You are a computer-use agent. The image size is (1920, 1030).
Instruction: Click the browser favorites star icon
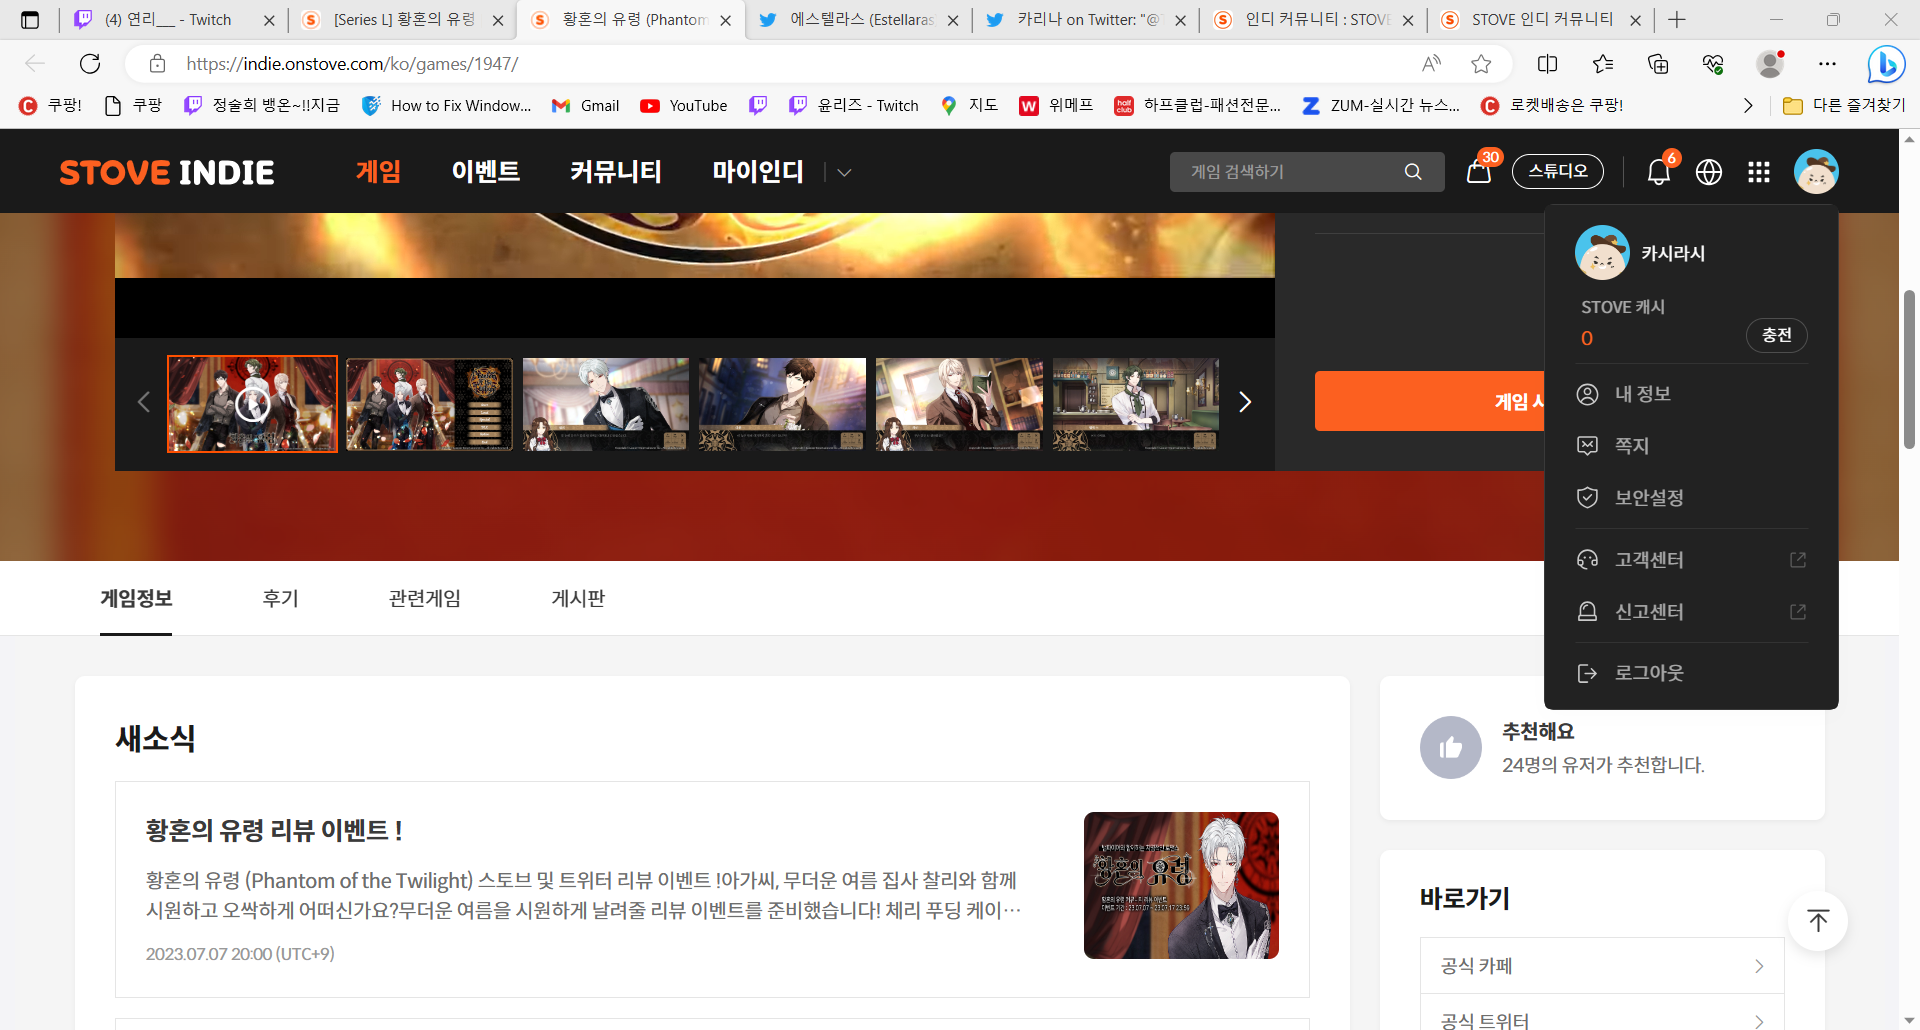(x=1481, y=64)
